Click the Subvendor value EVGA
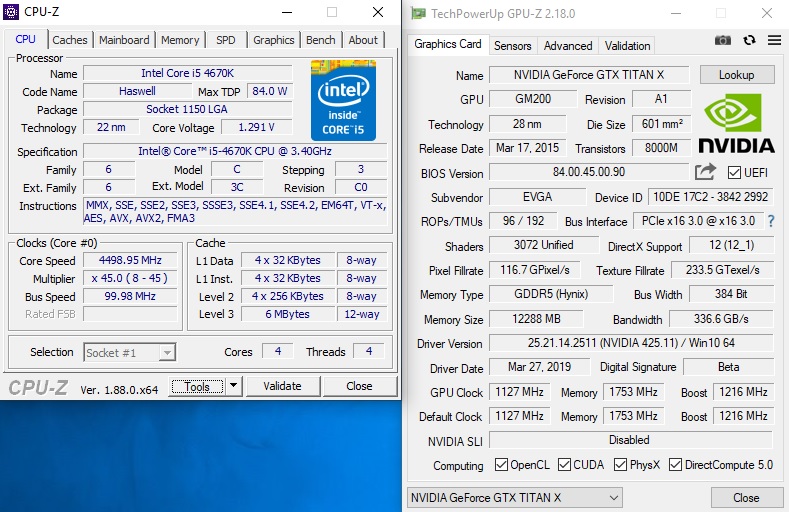 point(537,197)
